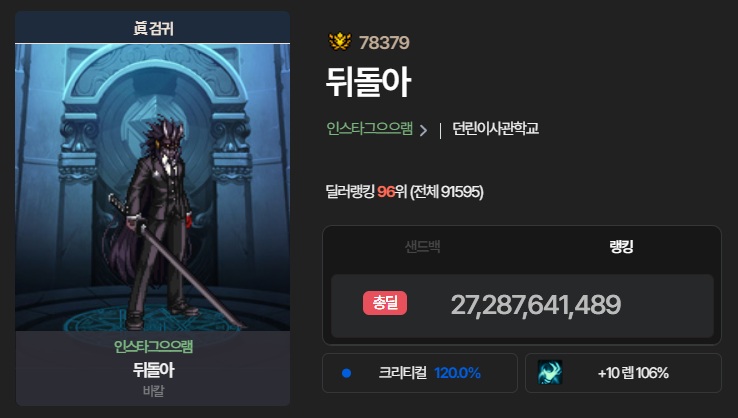Click the chevron arrow after 인스타그으으램
Image resolution: width=738 pixels, height=418 pixels.
coord(423,130)
